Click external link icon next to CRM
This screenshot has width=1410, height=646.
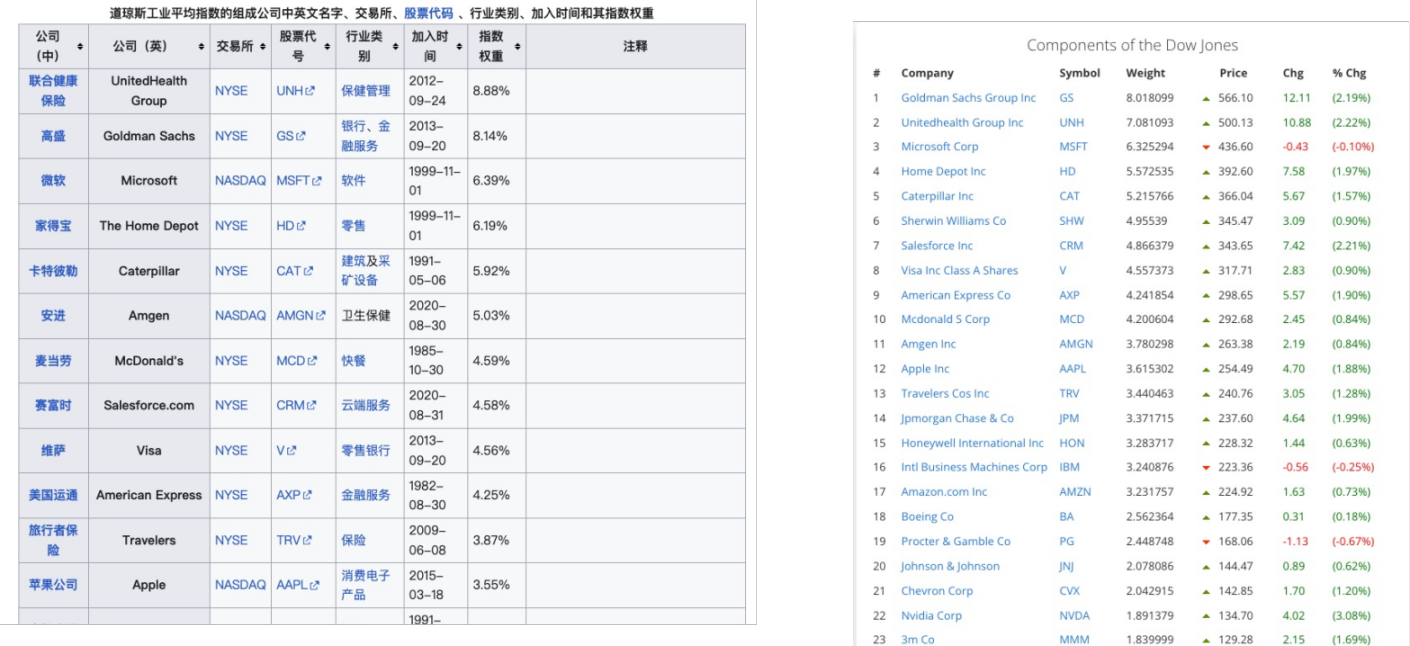(312, 406)
